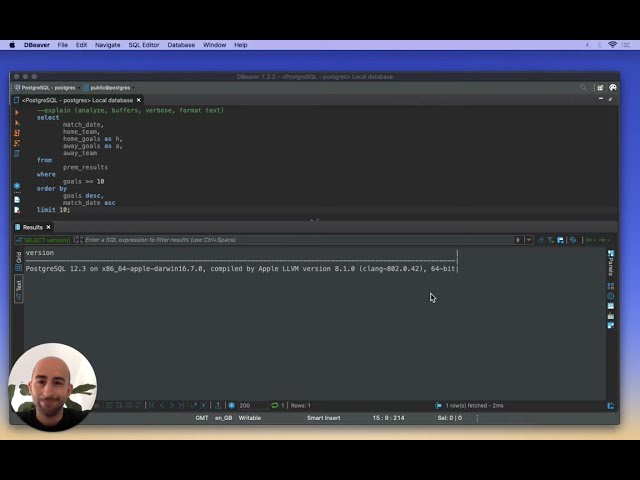Image resolution: width=640 pixels, height=480 pixels.
Task: Maximize the editor pane with the arrows icon
Action: (x=611, y=99)
